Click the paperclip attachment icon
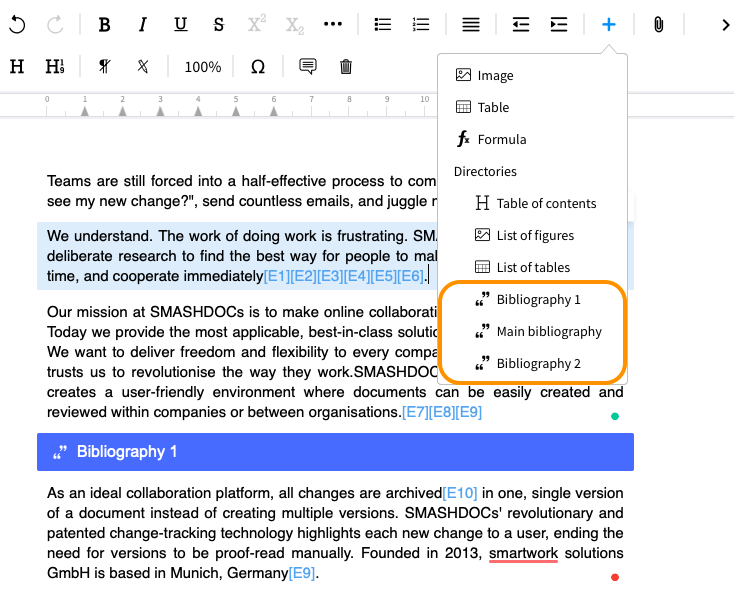The width and height of the screenshot is (734, 612). (658, 24)
